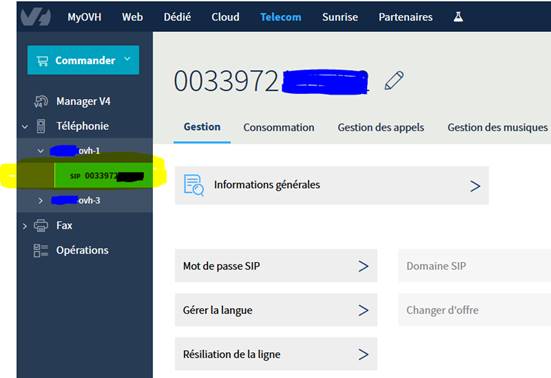Collapse the ovh-1 group chevron
The height and width of the screenshot is (378, 551).
40,151
